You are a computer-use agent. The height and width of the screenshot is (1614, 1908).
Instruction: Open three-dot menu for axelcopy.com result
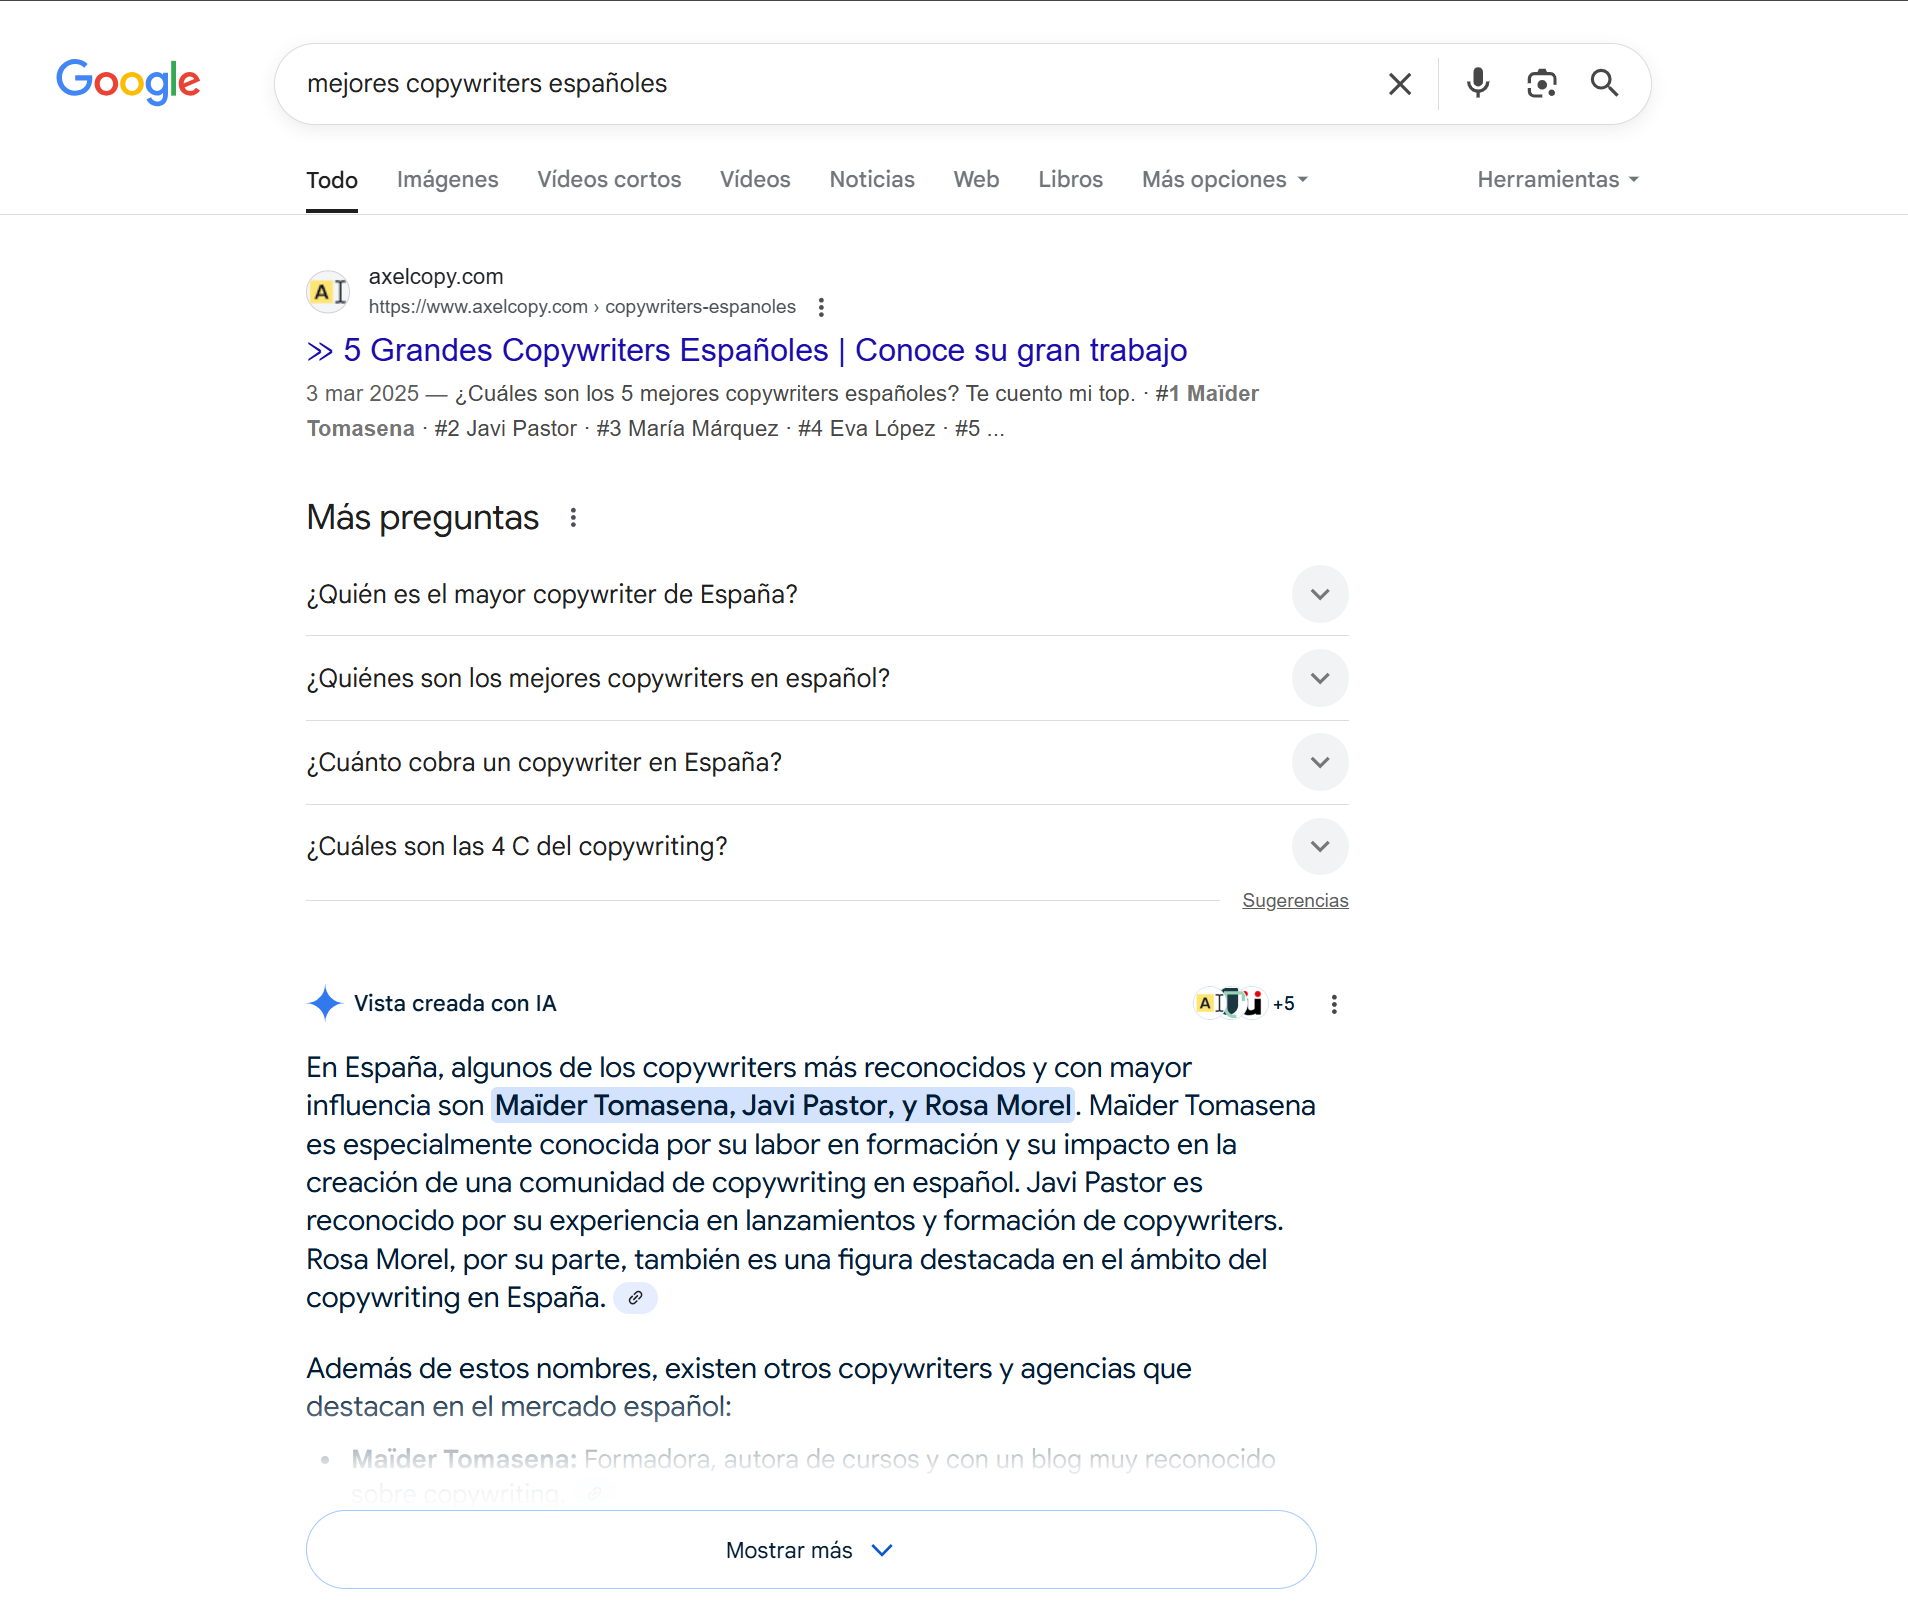click(x=821, y=307)
